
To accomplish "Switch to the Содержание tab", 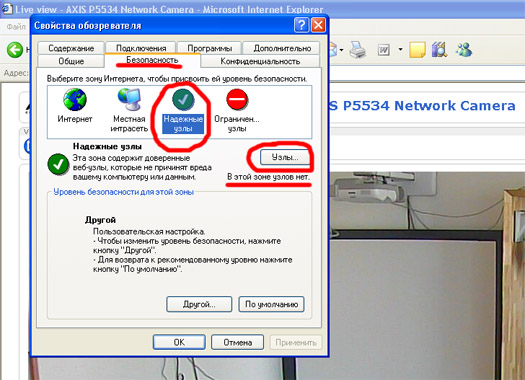I will tap(71, 48).
